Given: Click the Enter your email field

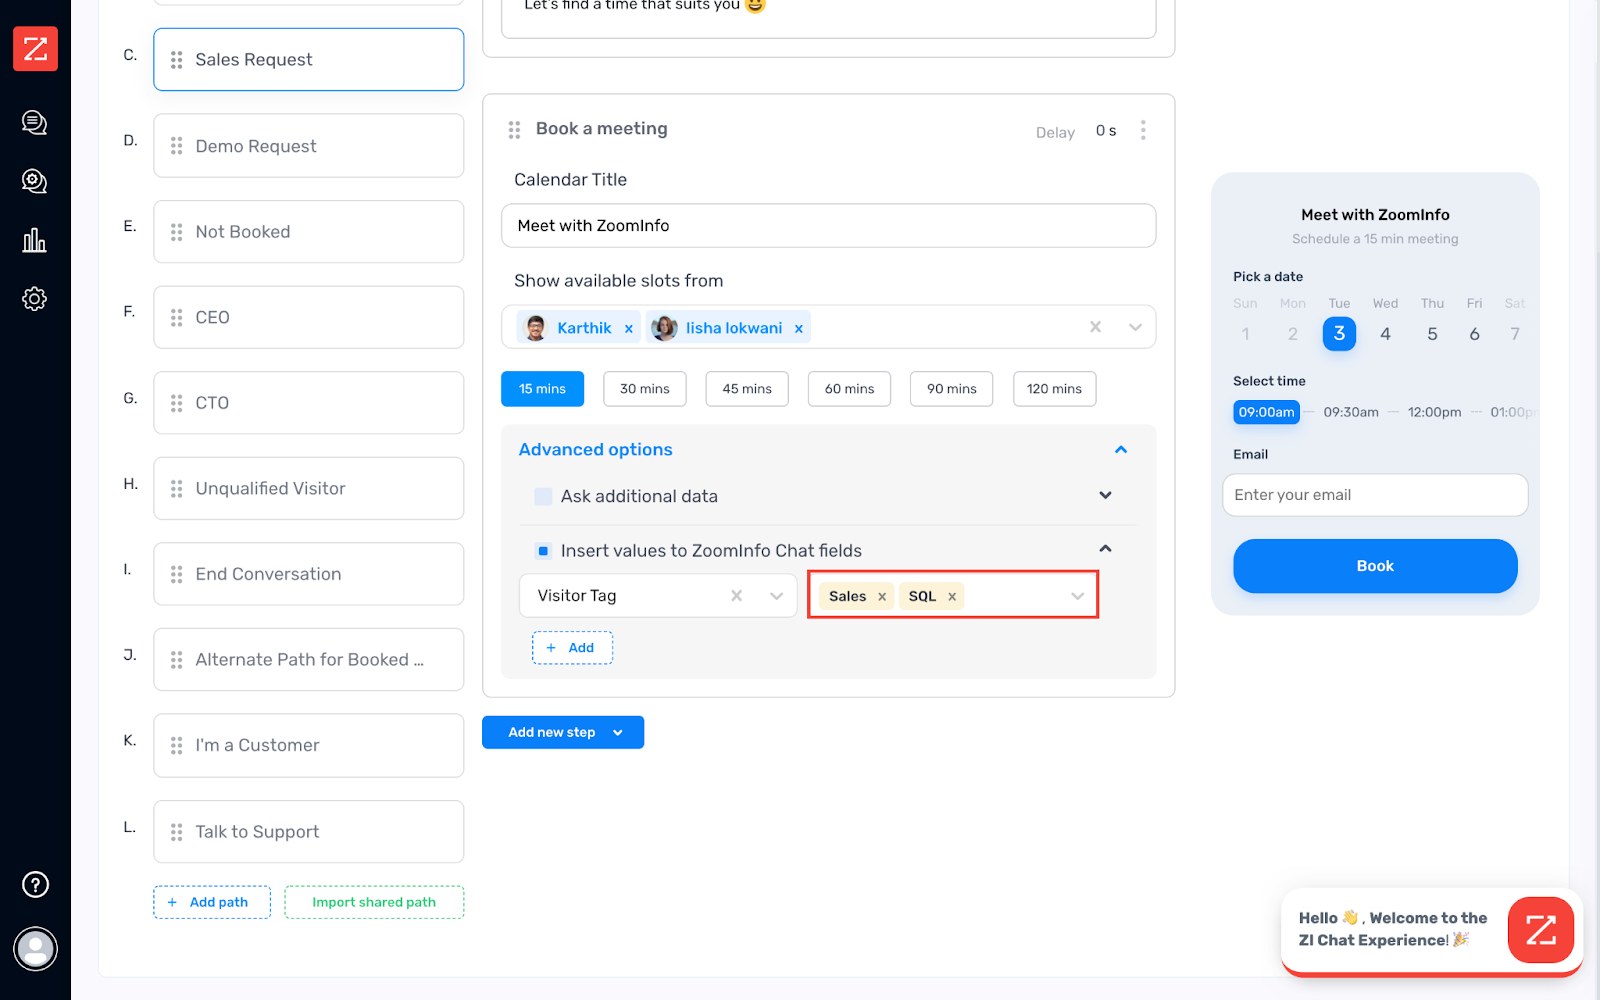Looking at the screenshot, I should (1374, 495).
